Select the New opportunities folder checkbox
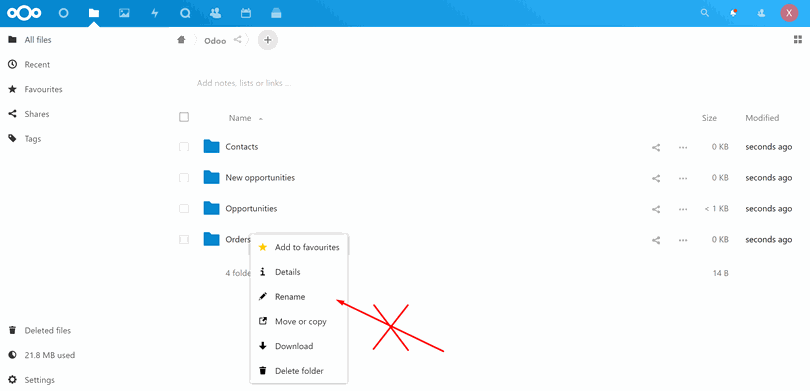 (x=184, y=178)
